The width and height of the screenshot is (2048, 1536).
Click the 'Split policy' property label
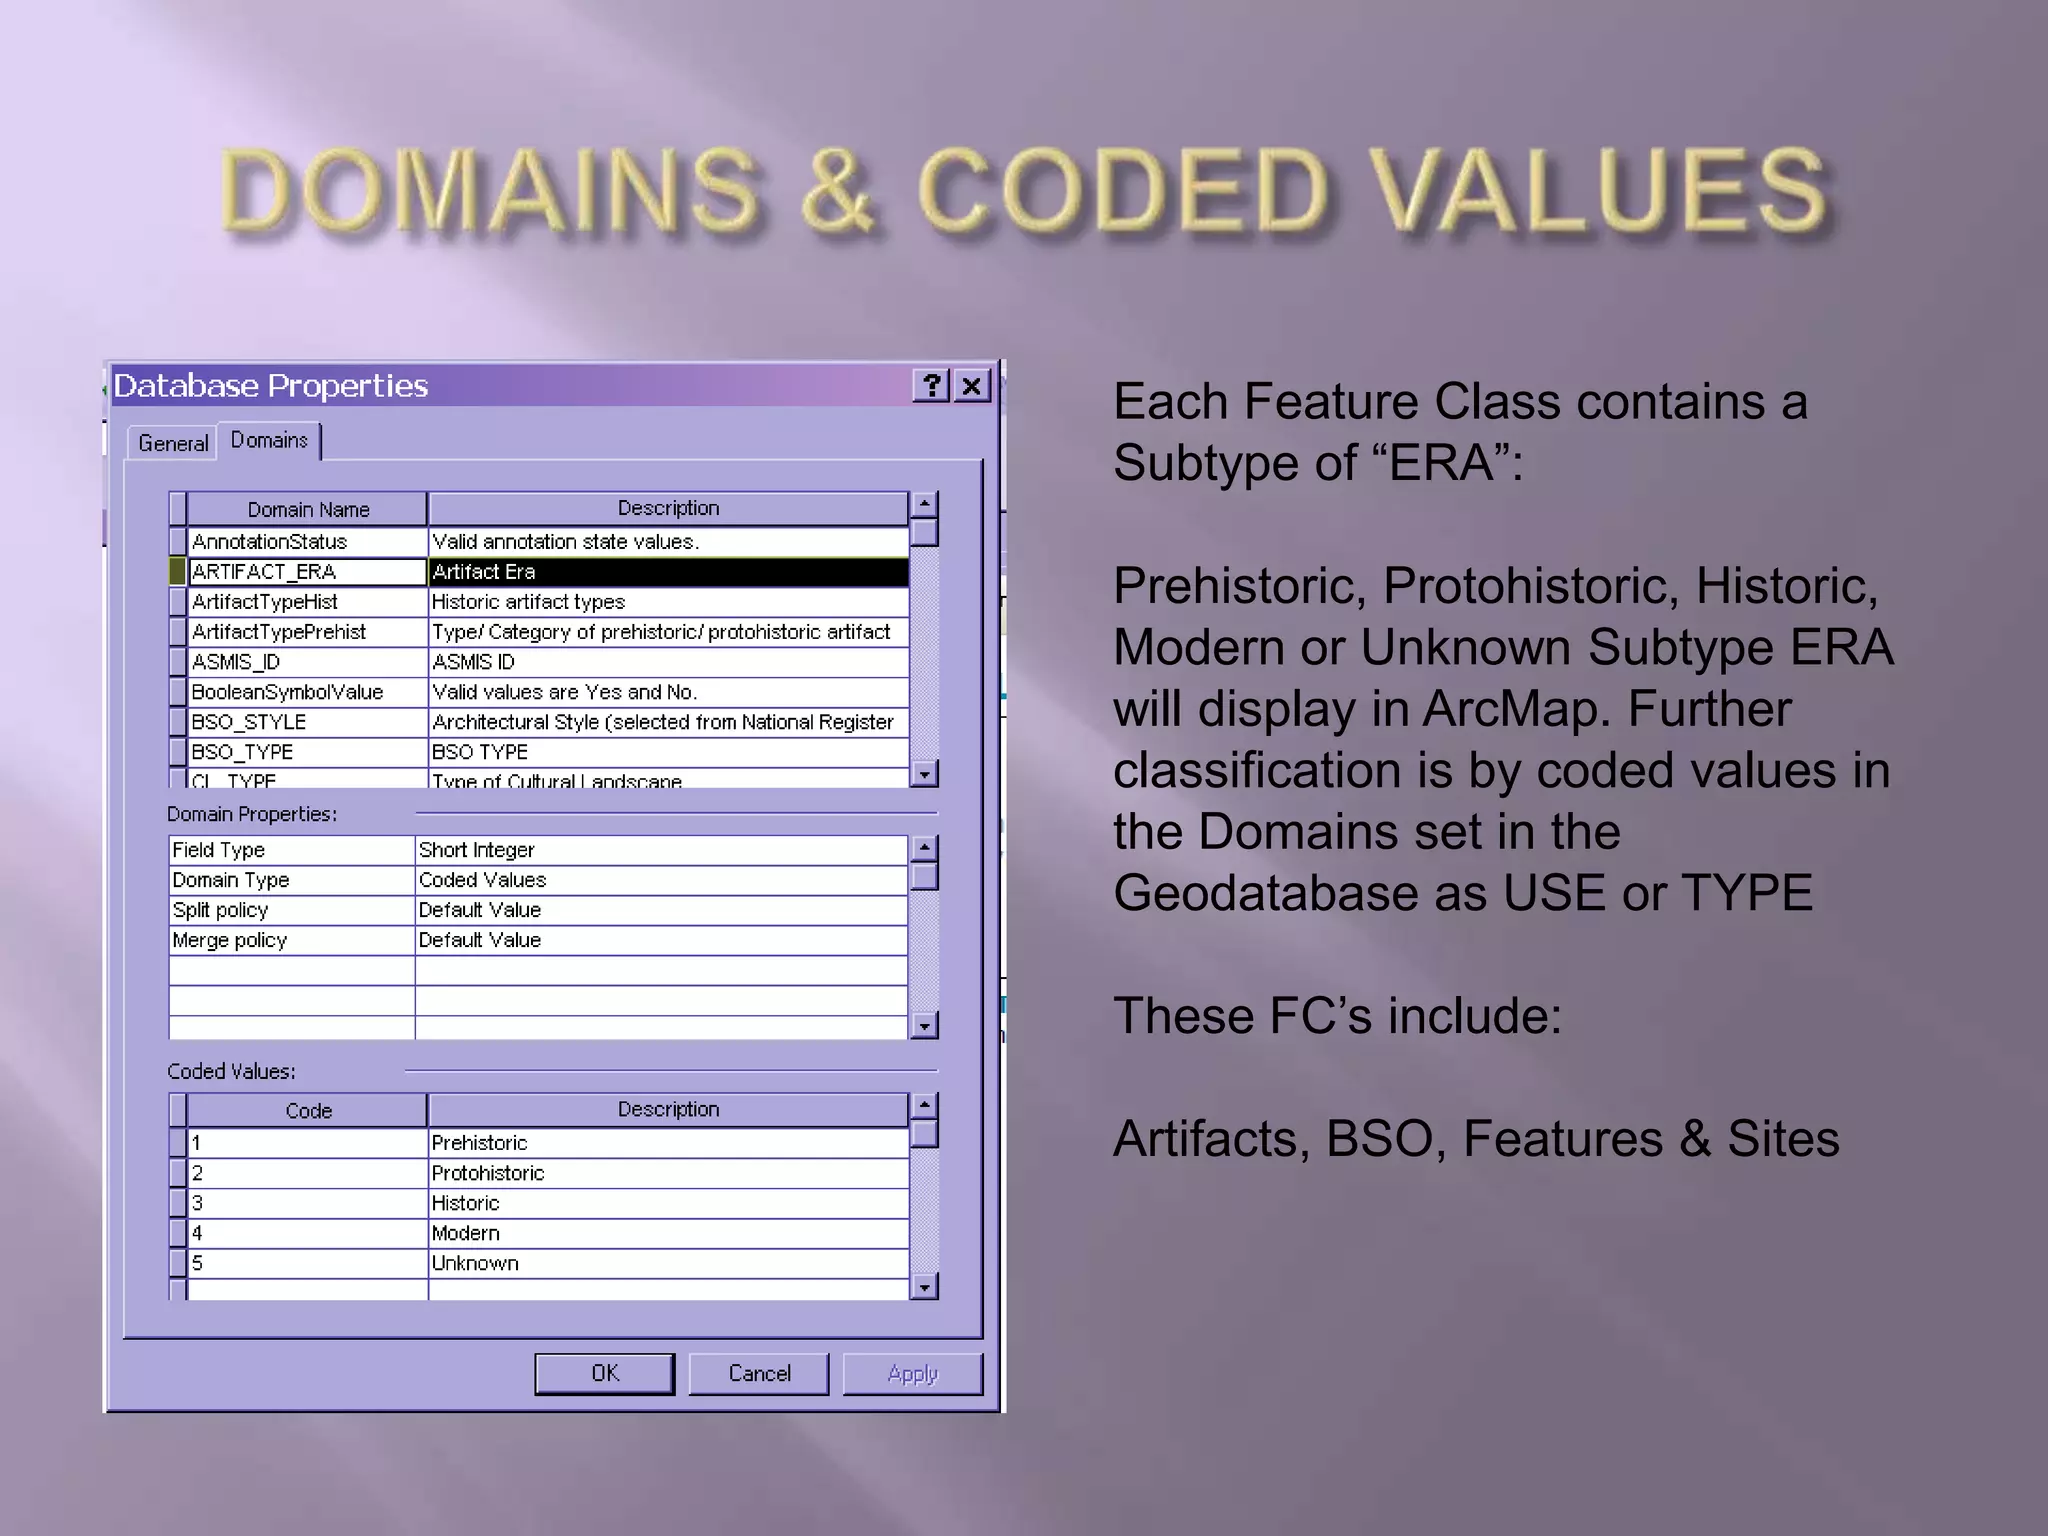(292, 910)
